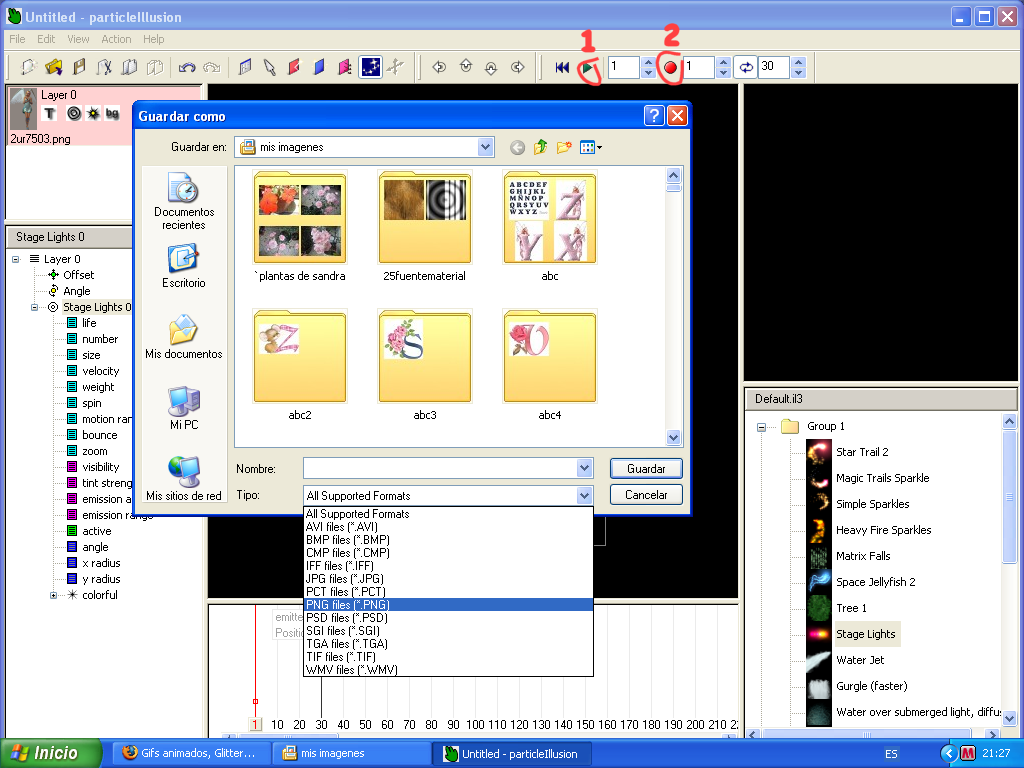Open the Action menu
The image size is (1024, 768).
click(116, 39)
